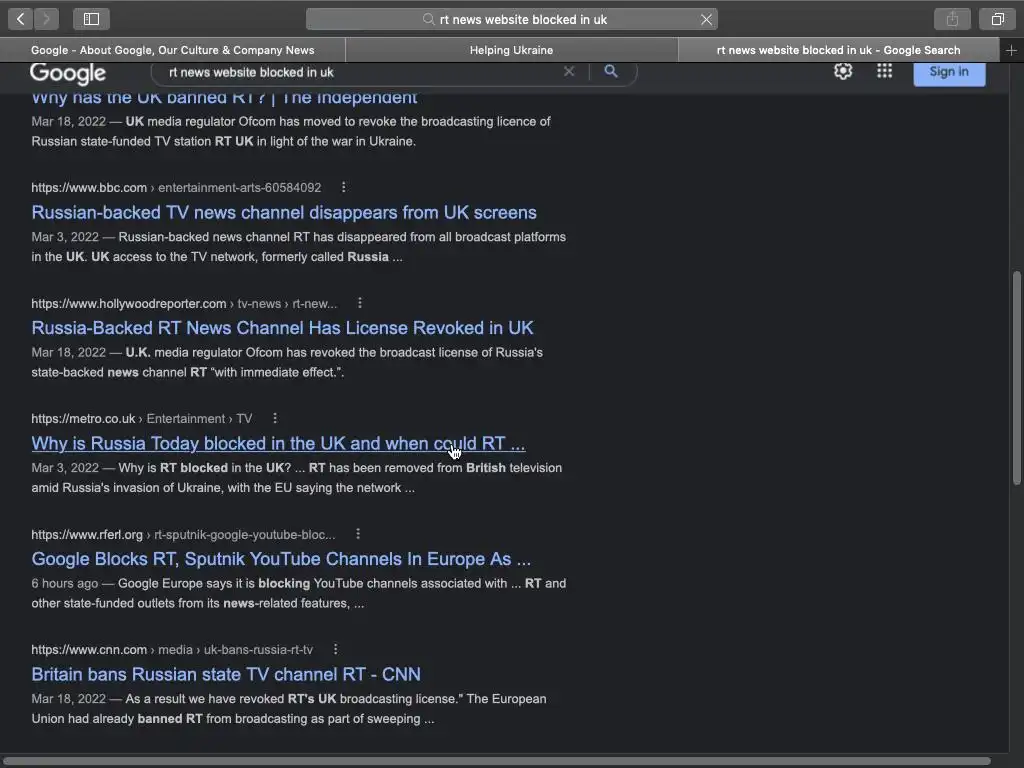The width and height of the screenshot is (1024, 768).
Task: Open more options for rferl.org result
Action: (358, 534)
